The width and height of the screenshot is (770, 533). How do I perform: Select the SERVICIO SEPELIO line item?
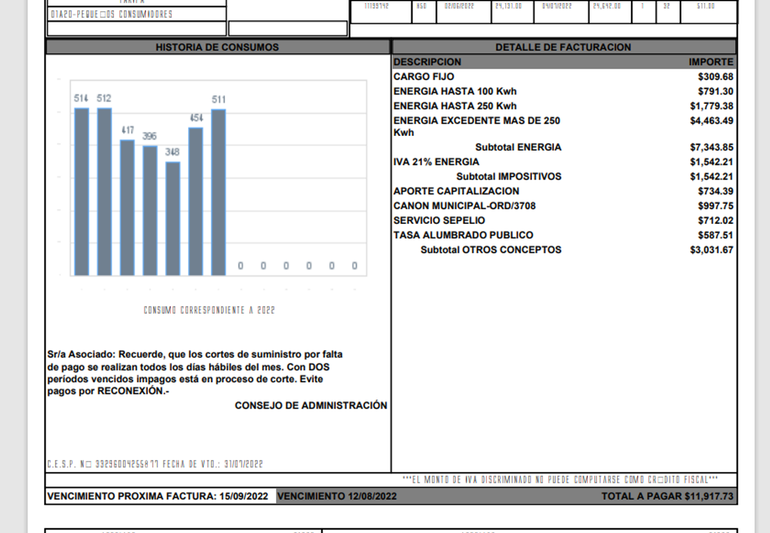[439, 220]
